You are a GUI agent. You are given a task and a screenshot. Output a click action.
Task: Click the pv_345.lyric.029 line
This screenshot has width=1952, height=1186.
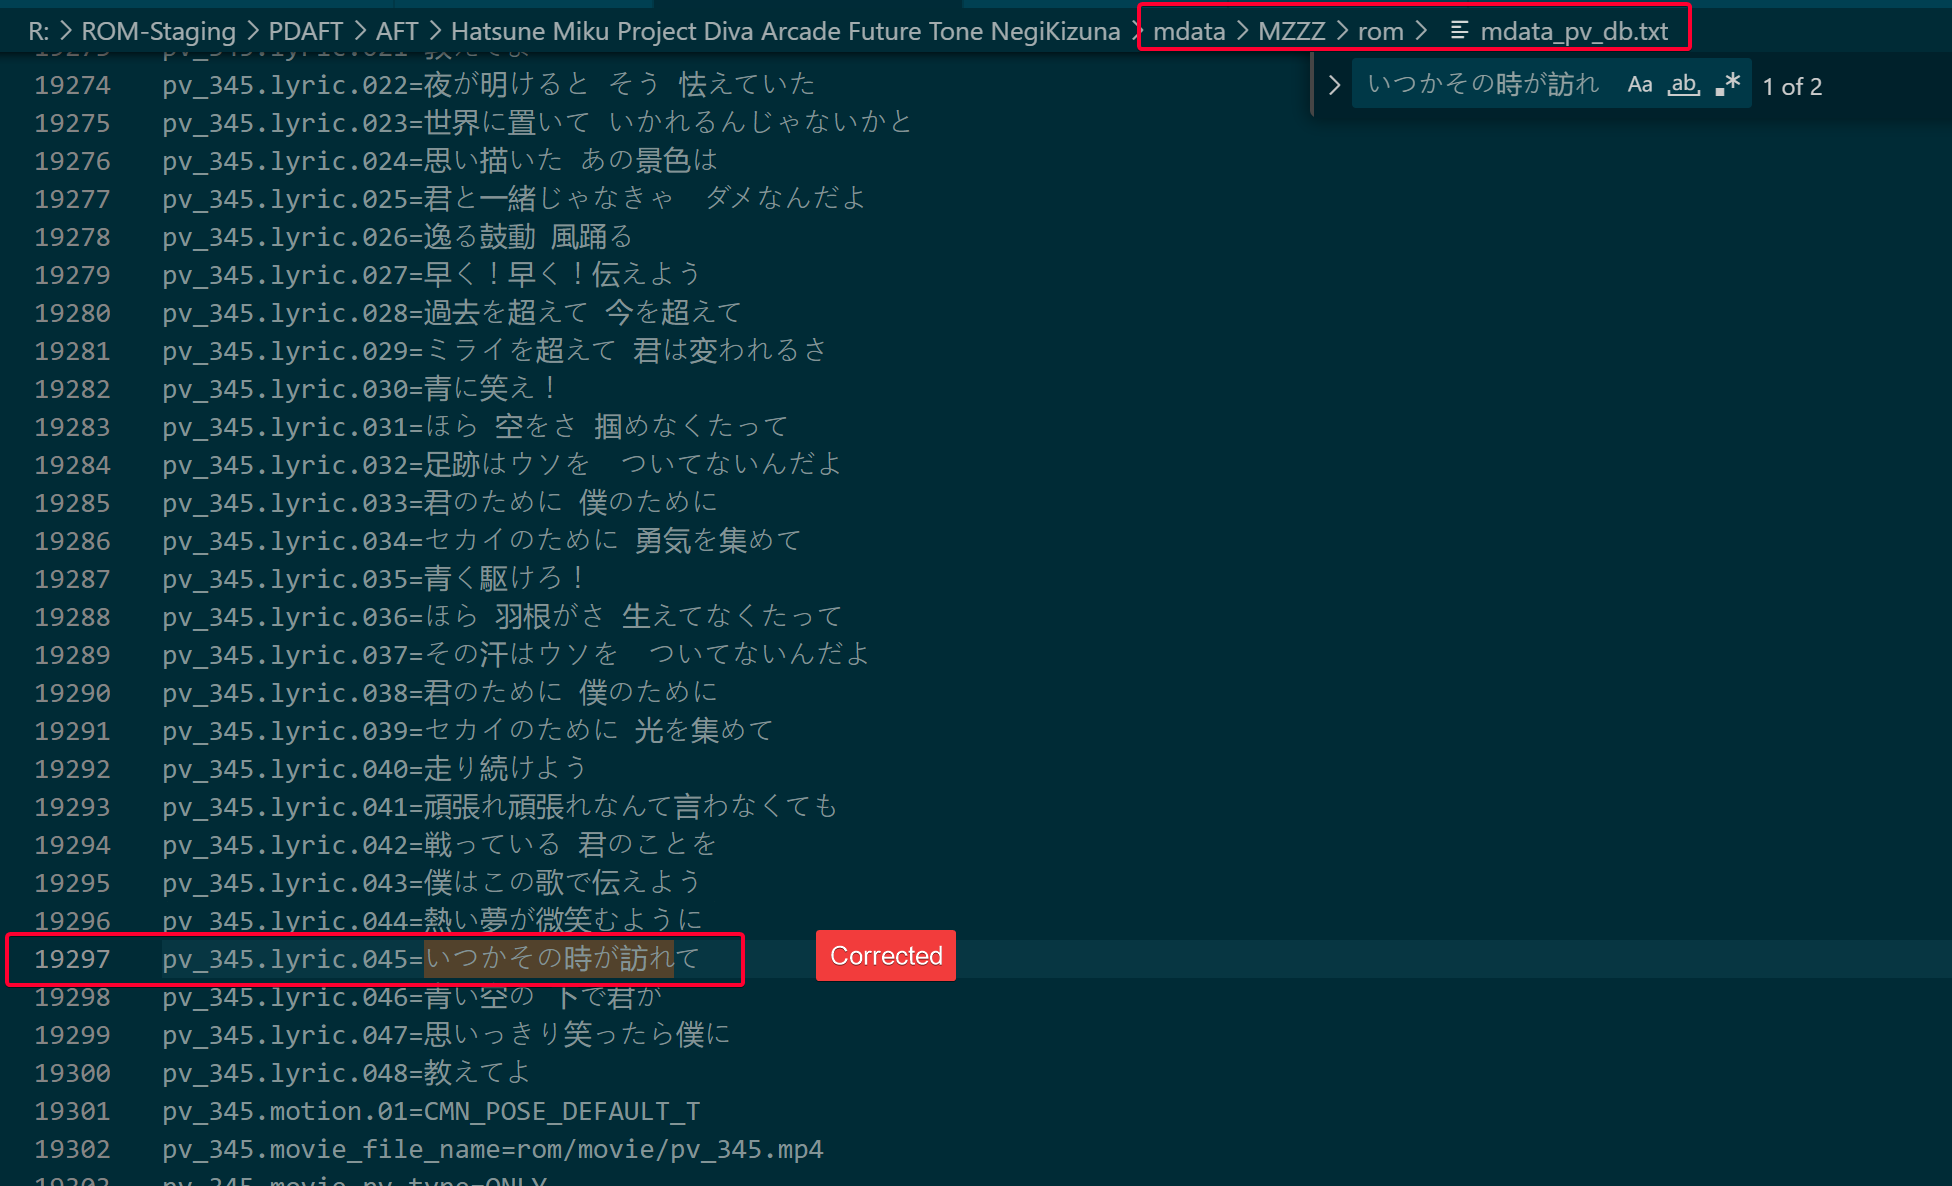pos(495,351)
